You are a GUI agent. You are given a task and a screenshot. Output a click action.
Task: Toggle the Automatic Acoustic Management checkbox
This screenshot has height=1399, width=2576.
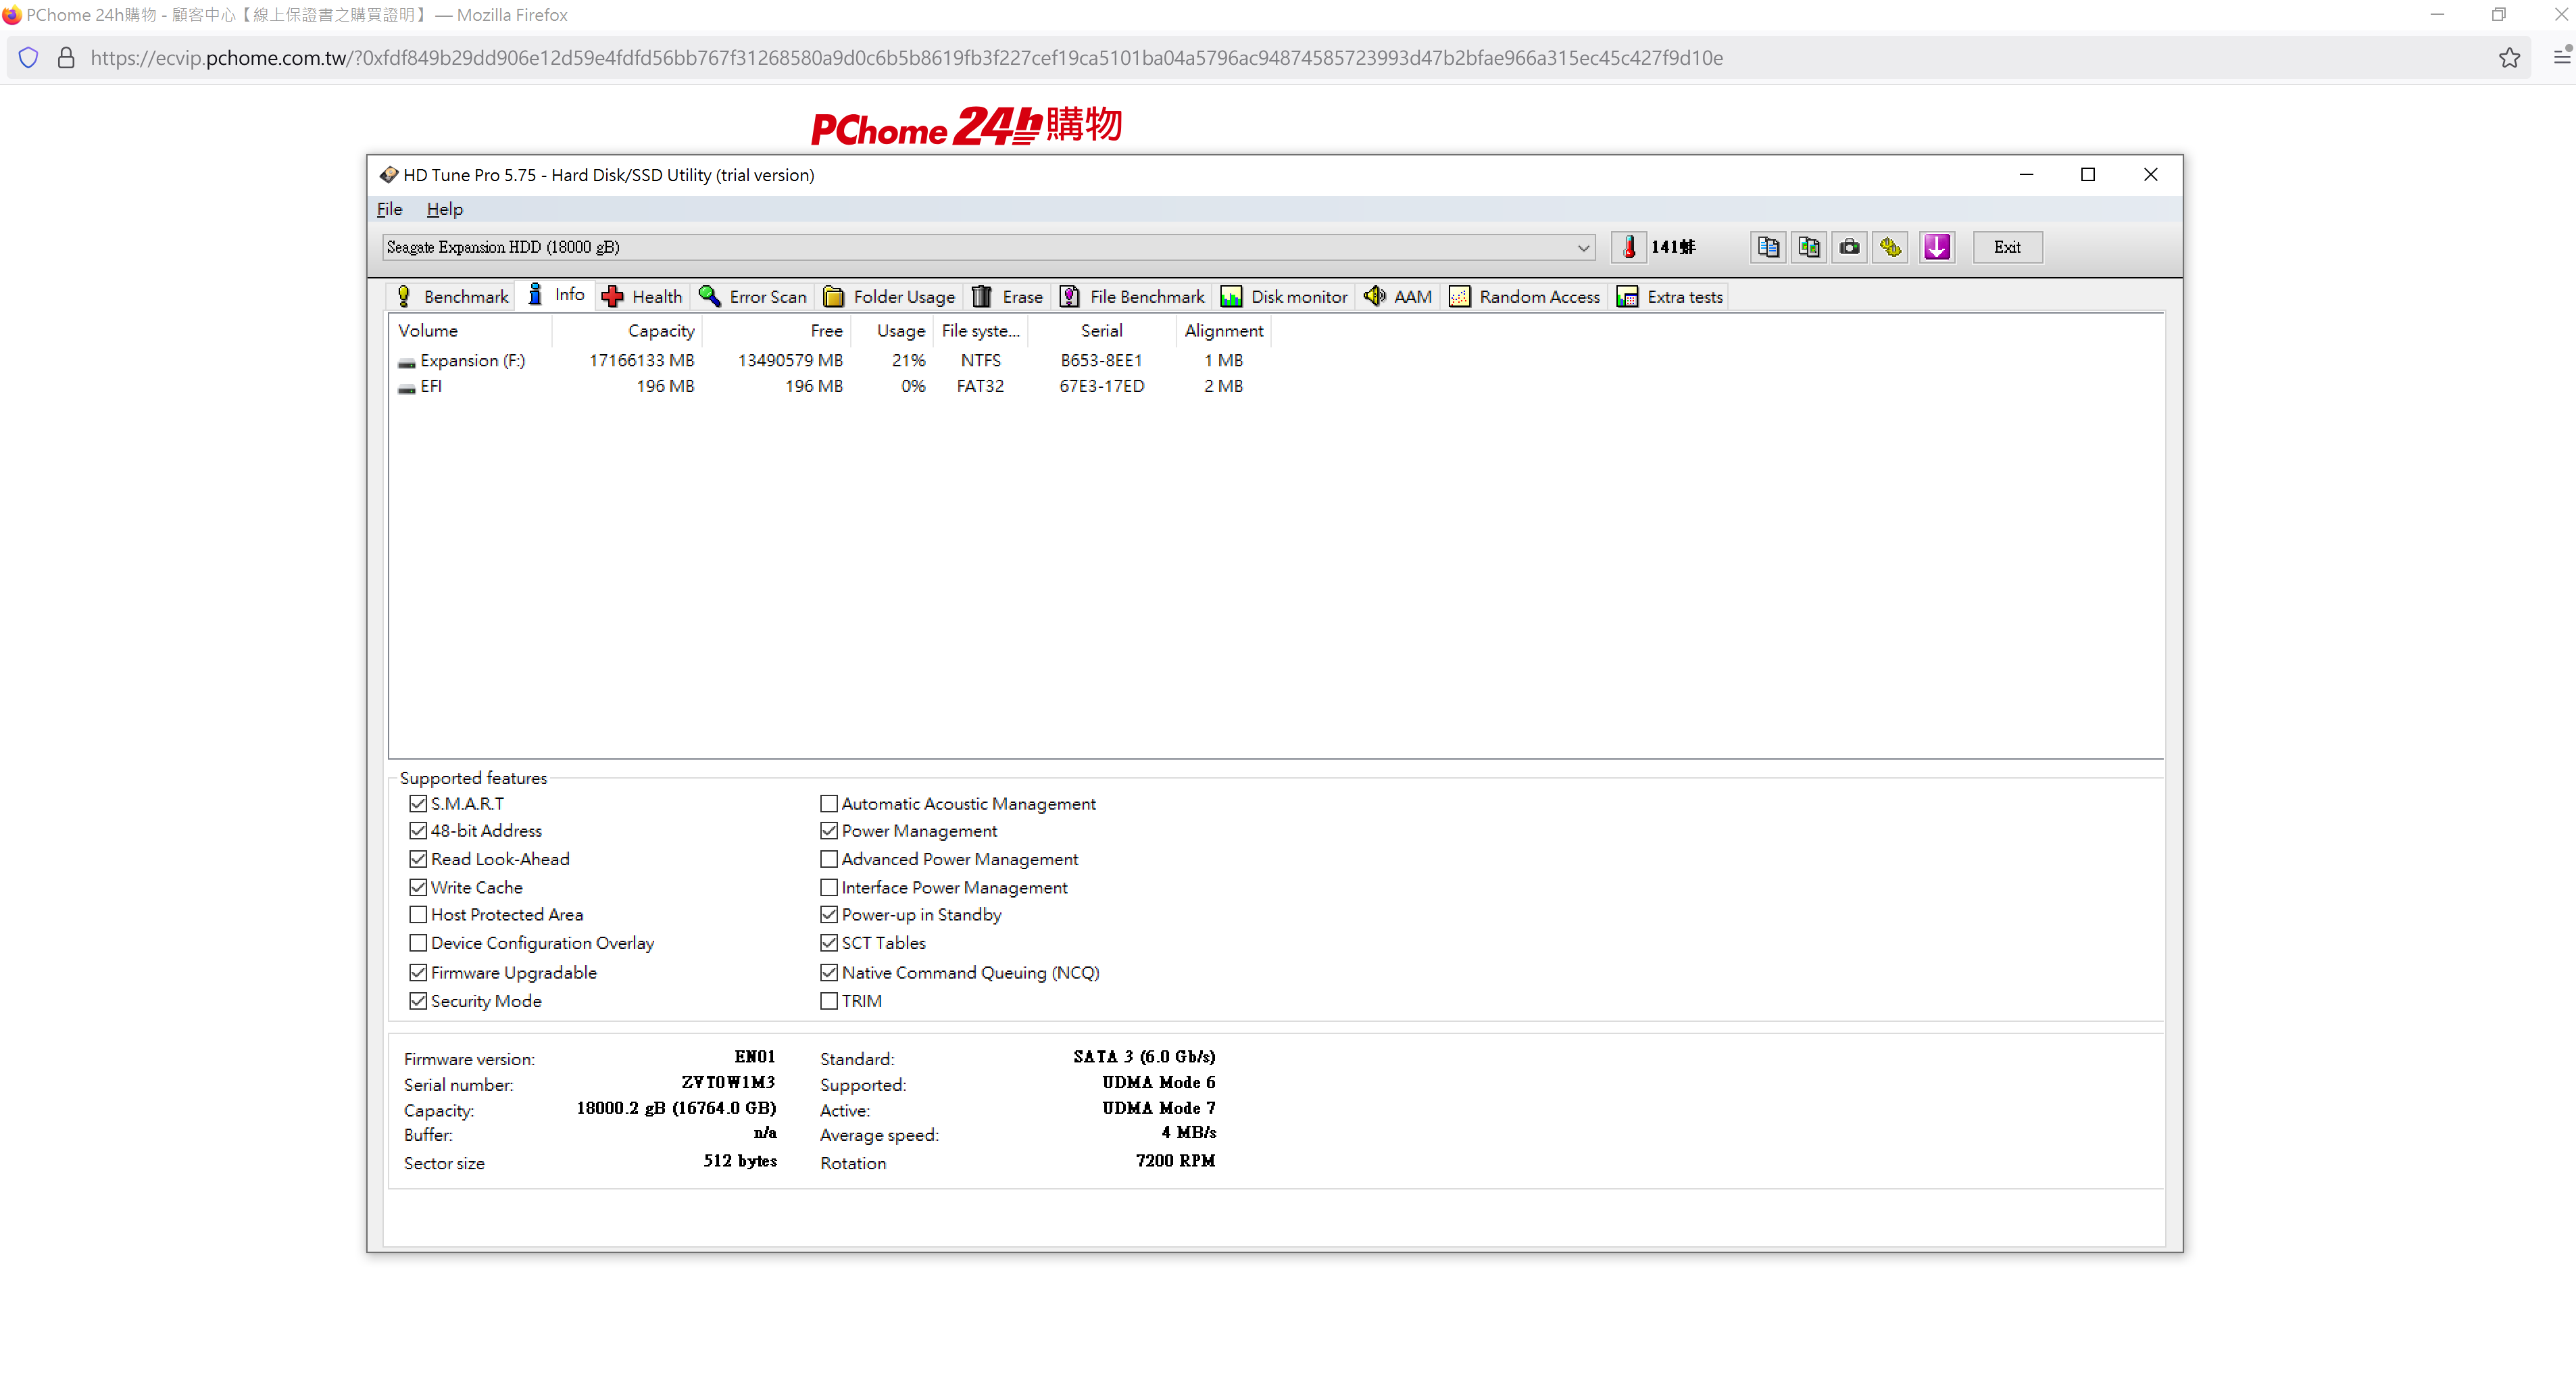click(829, 803)
